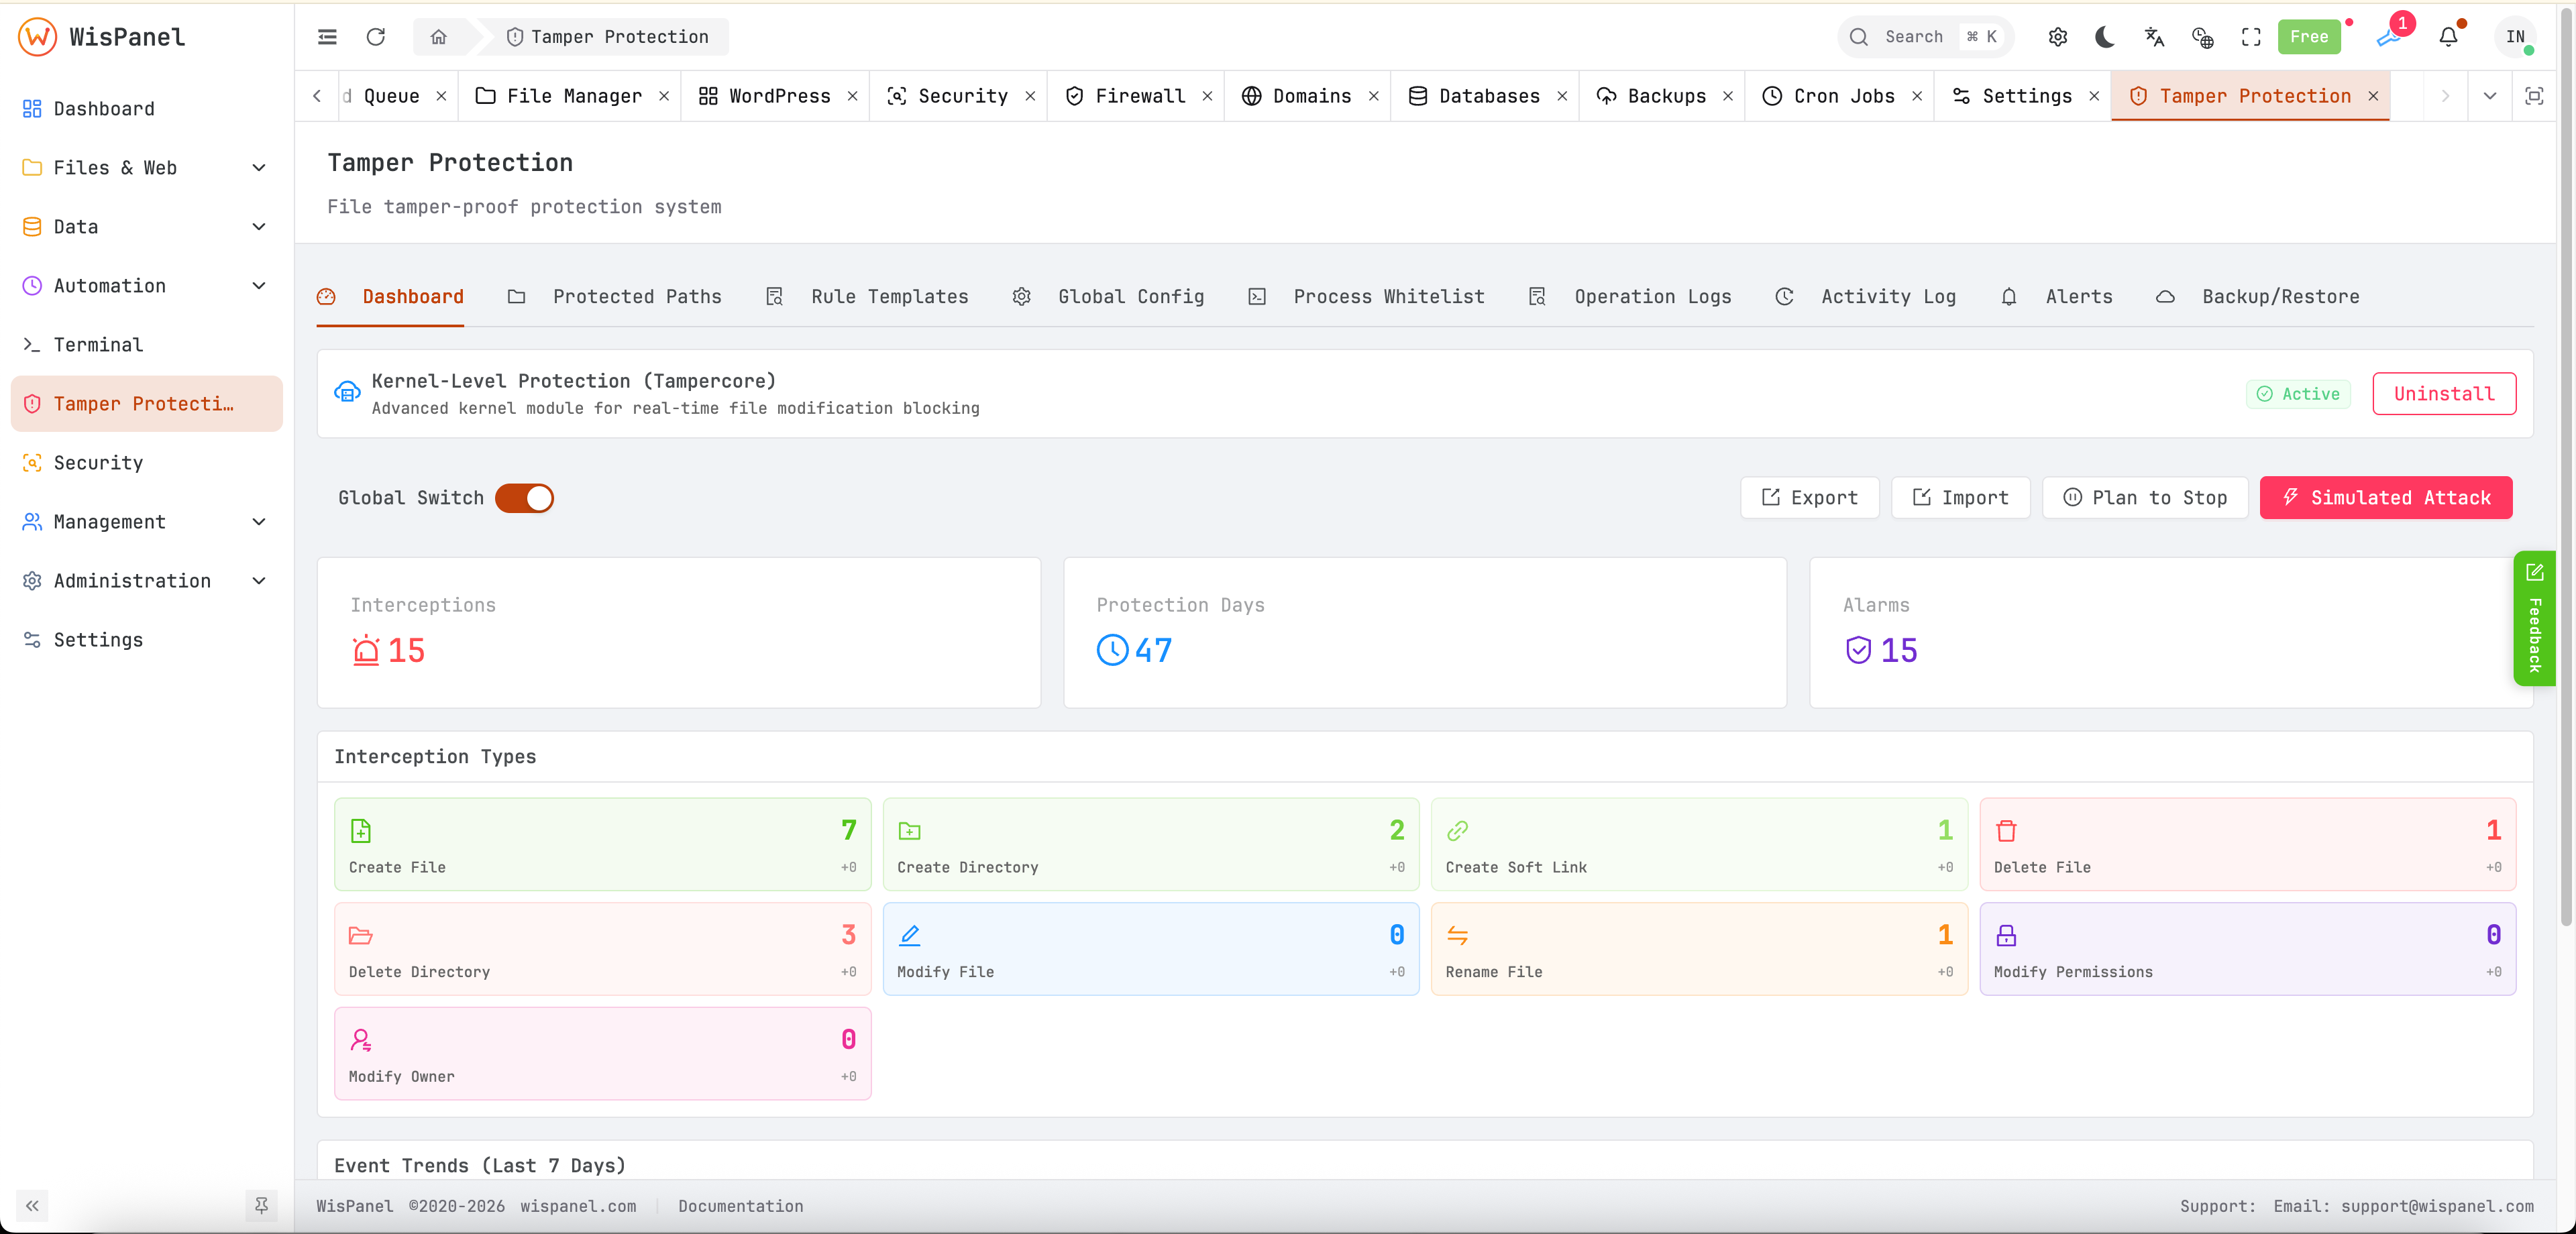
Task: Click the Interceptions count card
Action: tap(679, 633)
